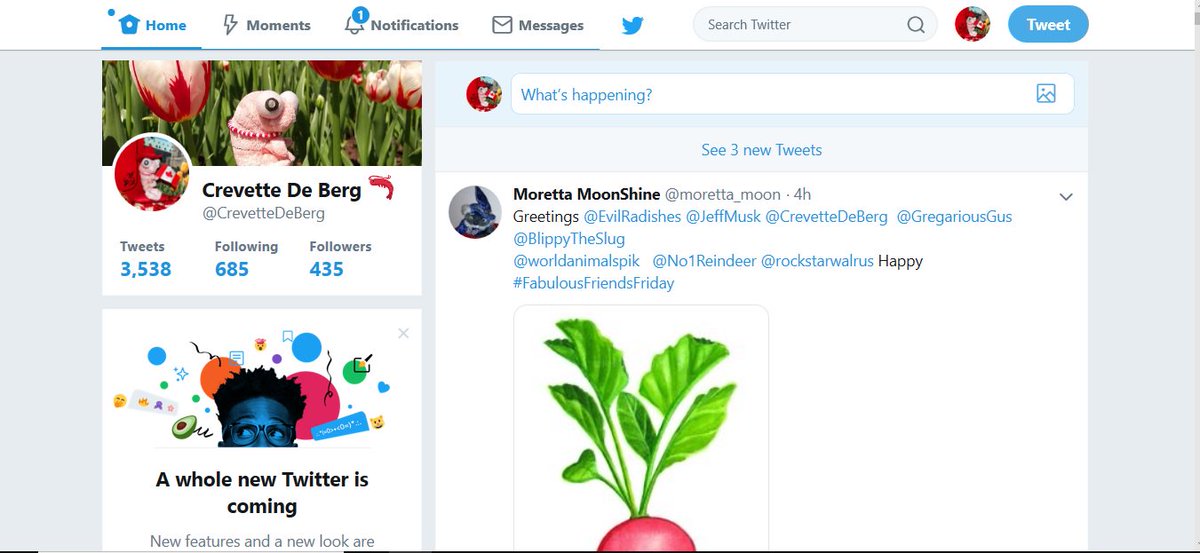The width and height of the screenshot is (1200, 553).
Task: Open the @CrevetteDeBerg mention in tweet
Action: (x=826, y=216)
